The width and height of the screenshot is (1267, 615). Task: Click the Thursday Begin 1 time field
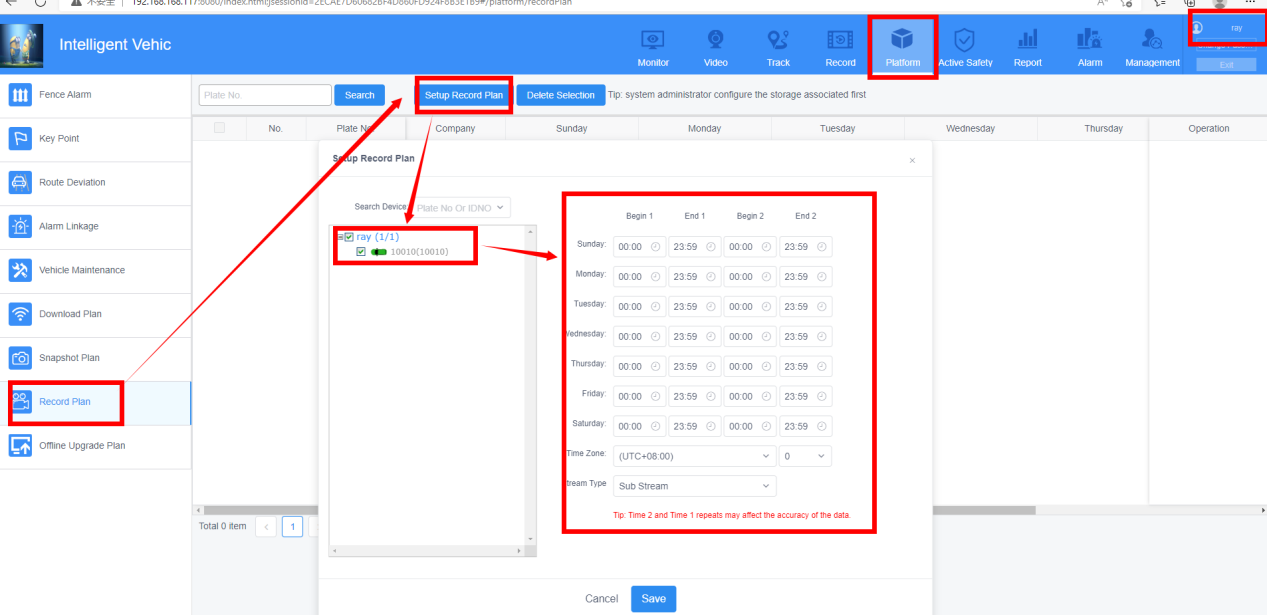click(639, 367)
